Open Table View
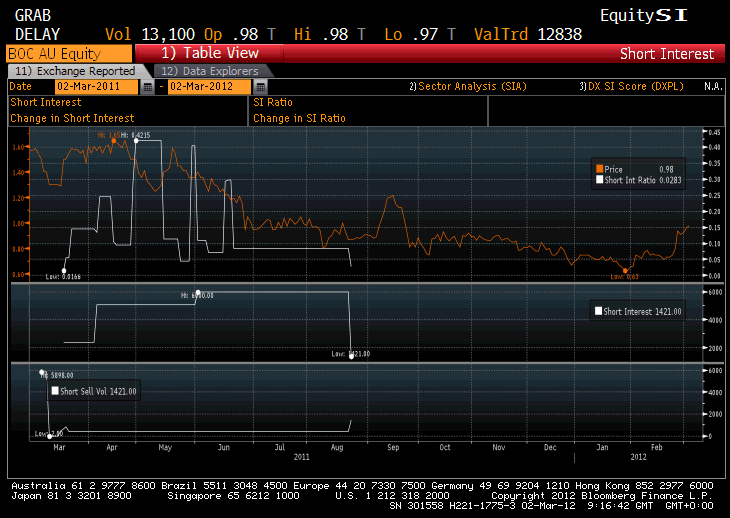The image size is (730, 518). (210, 53)
